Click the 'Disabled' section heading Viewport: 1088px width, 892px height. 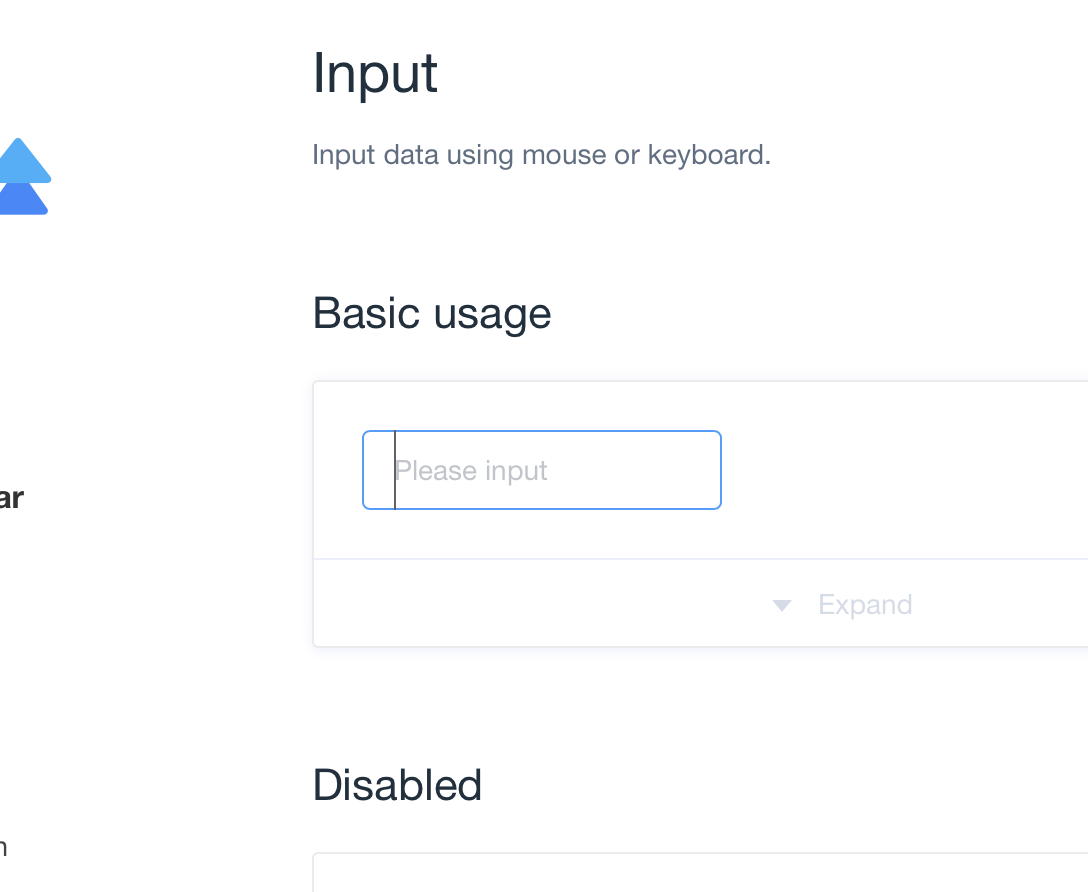[x=397, y=786]
